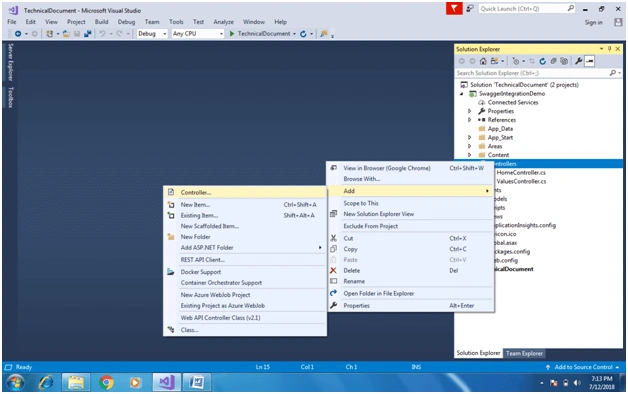Choose Existing Item... from the Add submenu
Screen dimensions: 628x394
point(245,215)
